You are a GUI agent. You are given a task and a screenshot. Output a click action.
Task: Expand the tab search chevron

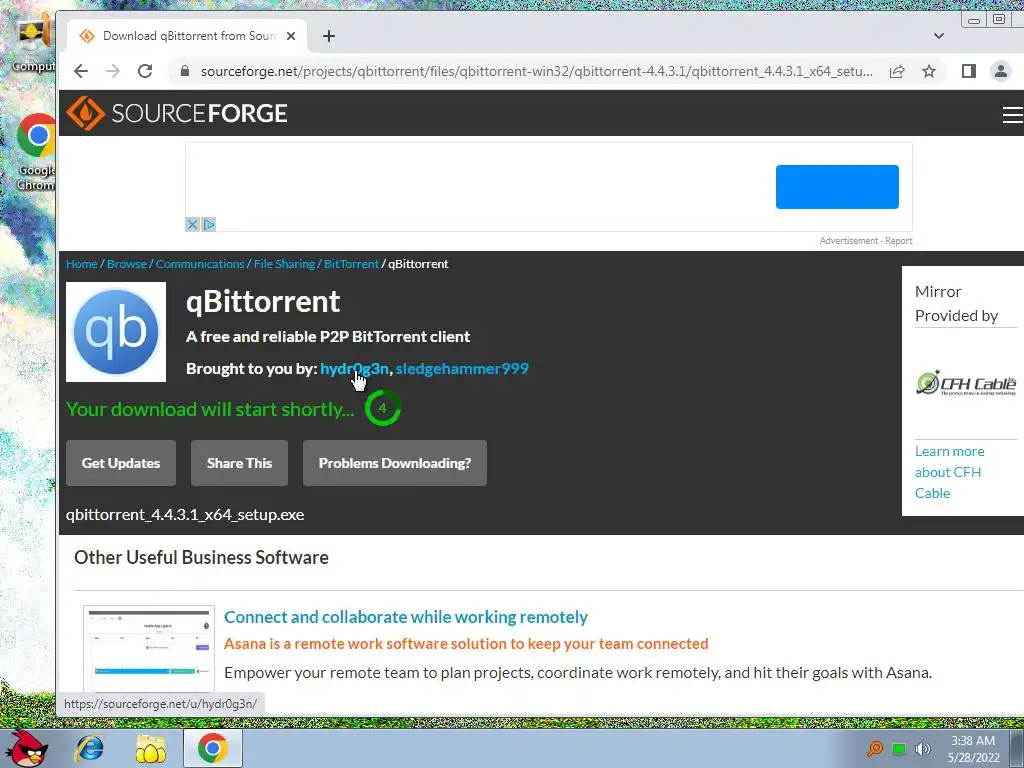[x=938, y=36]
